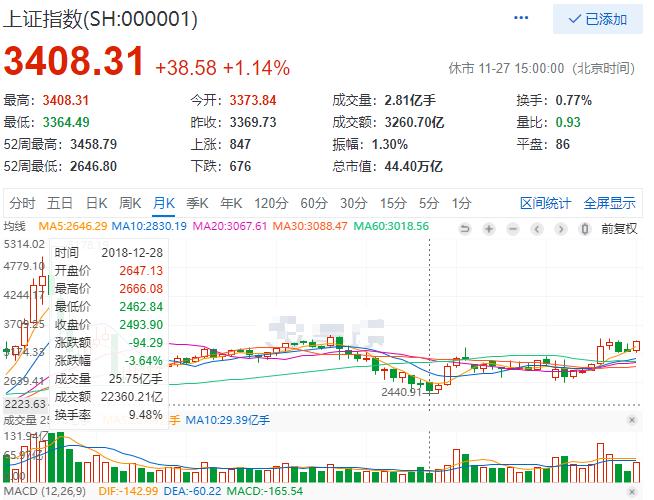Click the tooltip 换手率 value 9.48%
The height and width of the screenshot is (500, 654).
(146, 415)
